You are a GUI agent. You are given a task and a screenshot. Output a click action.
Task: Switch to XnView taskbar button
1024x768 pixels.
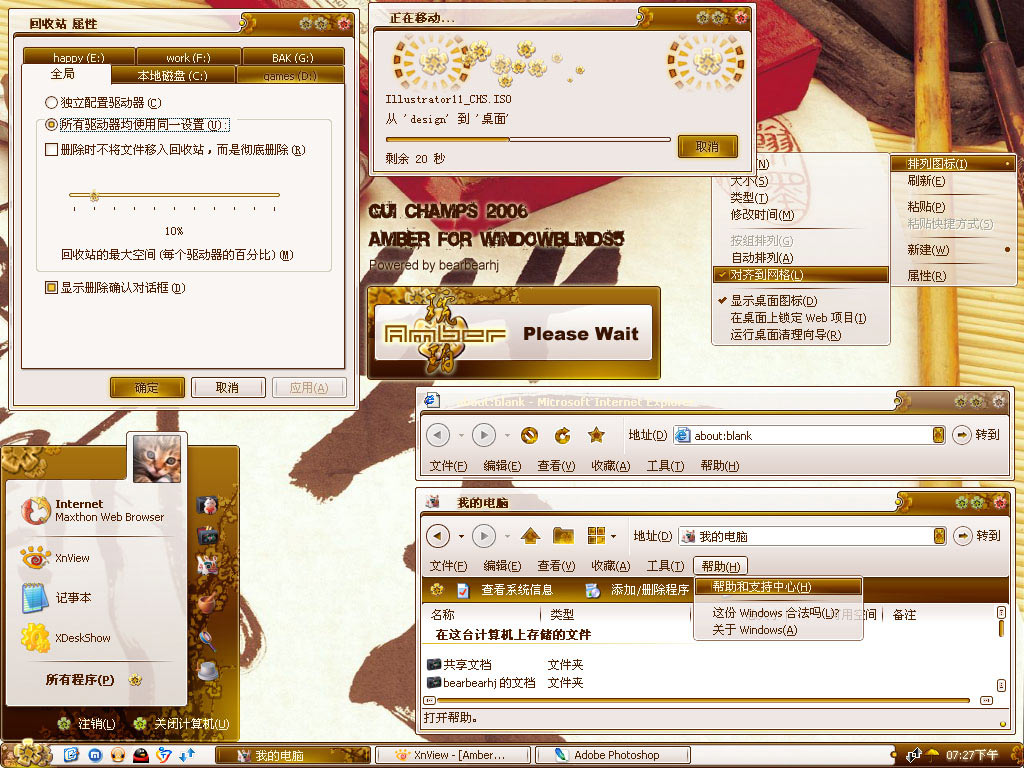(452, 755)
